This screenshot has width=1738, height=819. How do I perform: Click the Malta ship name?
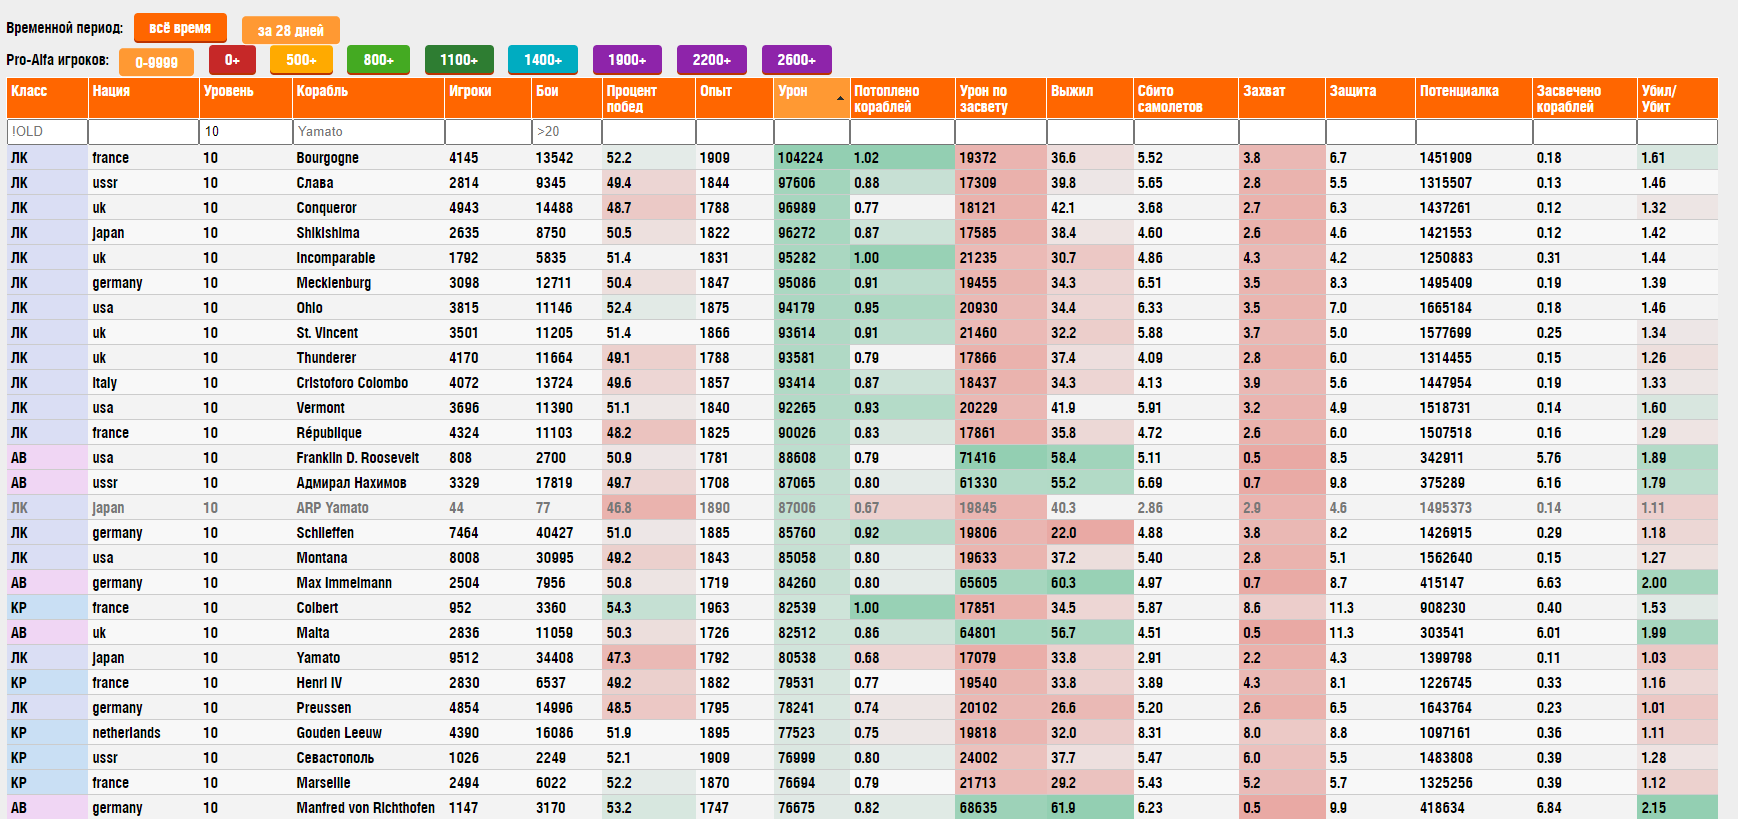coord(313,633)
